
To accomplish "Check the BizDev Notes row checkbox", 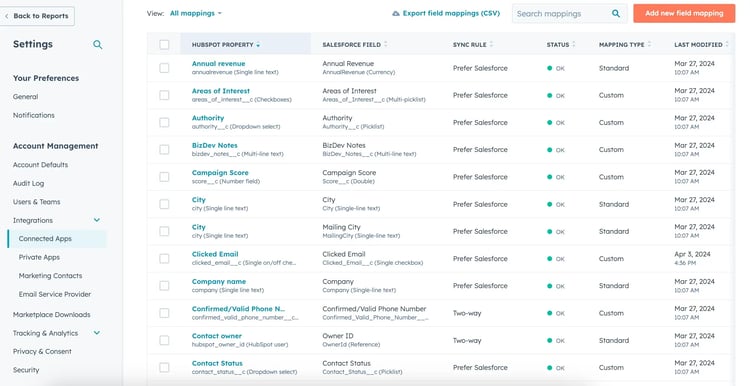I will (x=164, y=150).
